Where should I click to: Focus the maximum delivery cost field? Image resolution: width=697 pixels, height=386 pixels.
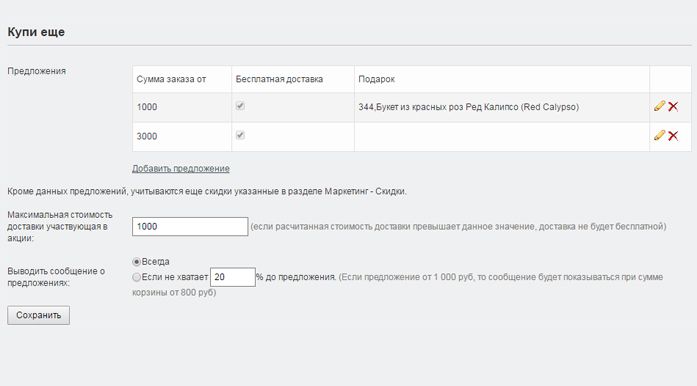(x=190, y=226)
